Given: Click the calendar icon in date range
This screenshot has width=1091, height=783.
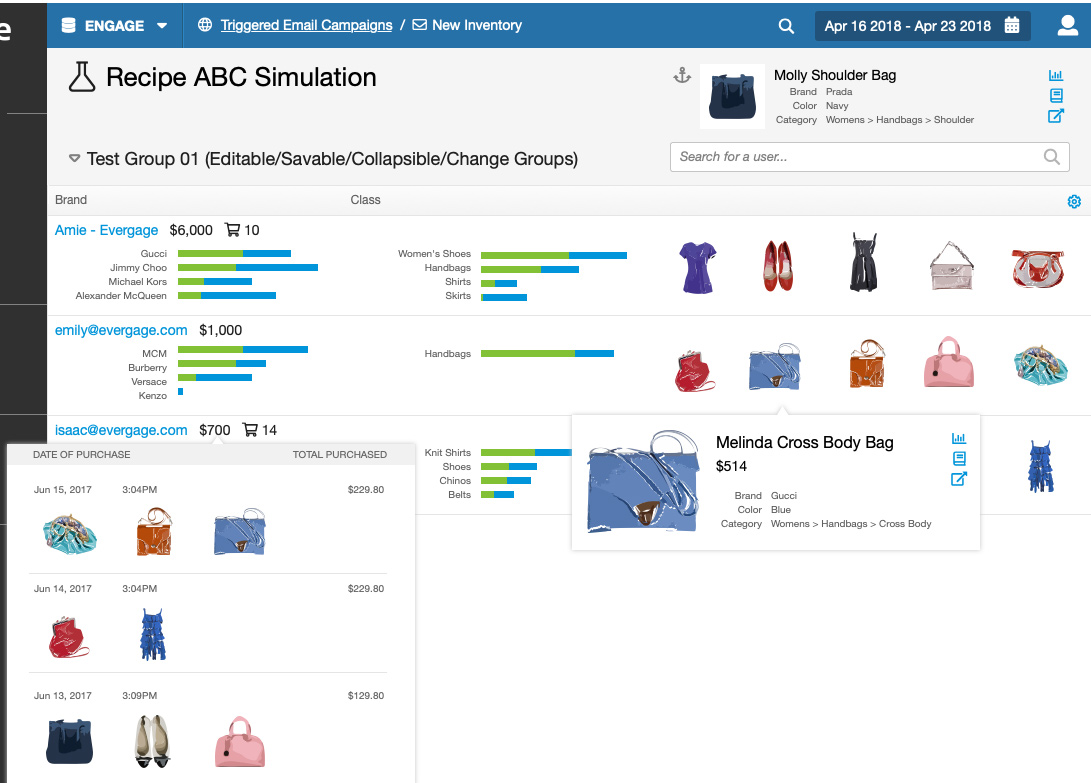Looking at the screenshot, I should click(x=1012, y=26).
